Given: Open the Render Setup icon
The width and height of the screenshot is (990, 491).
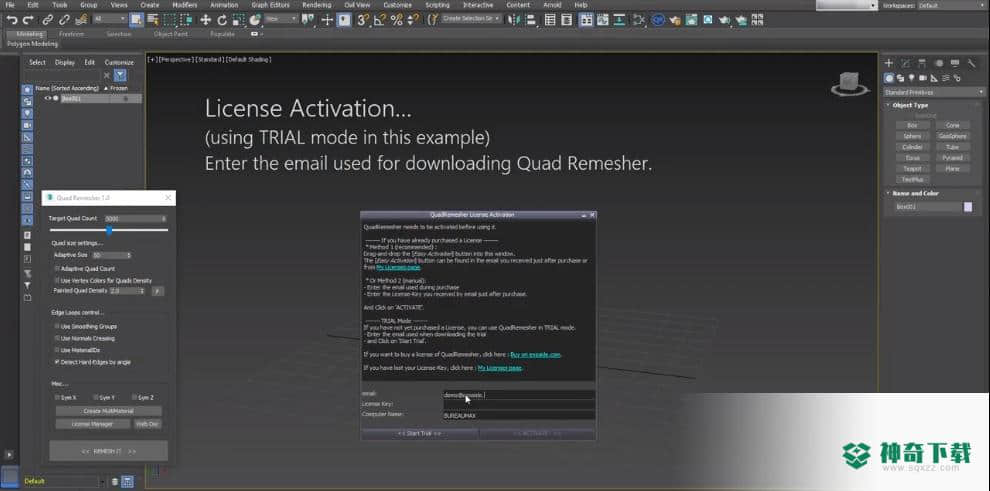Looking at the screenshot, I should point(675,20).
